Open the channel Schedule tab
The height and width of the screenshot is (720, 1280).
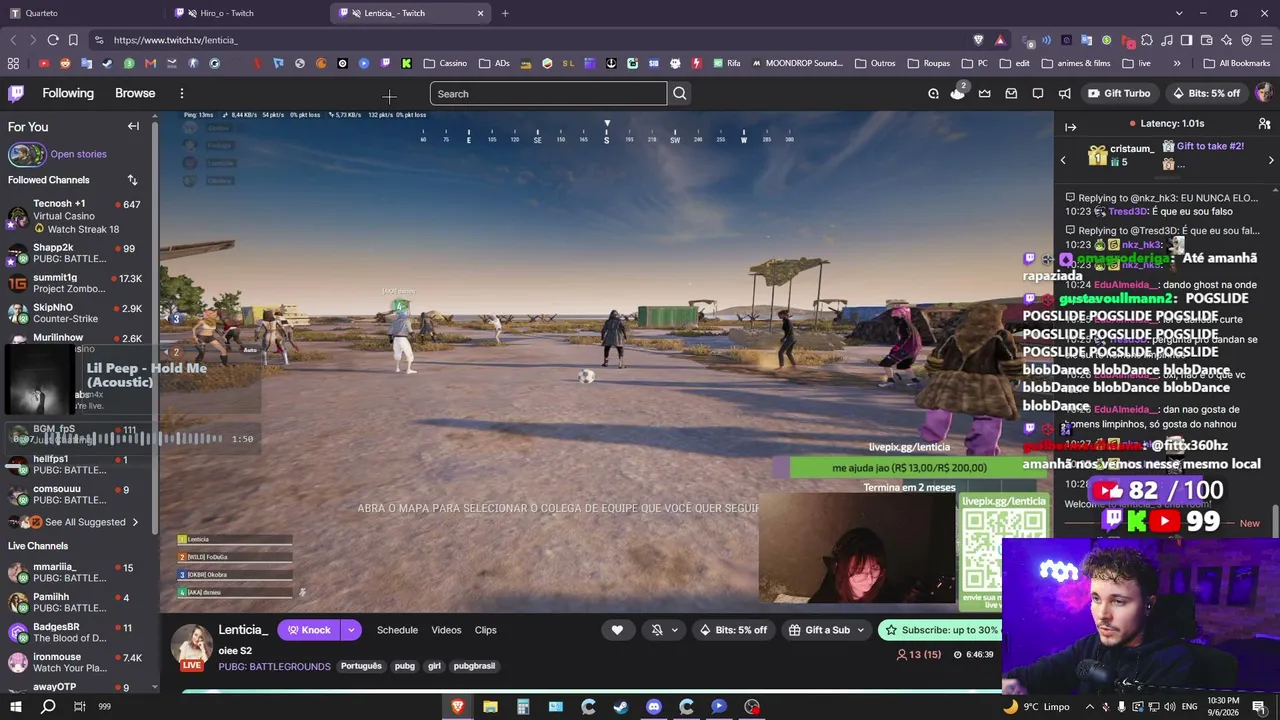tap(397, 630)
